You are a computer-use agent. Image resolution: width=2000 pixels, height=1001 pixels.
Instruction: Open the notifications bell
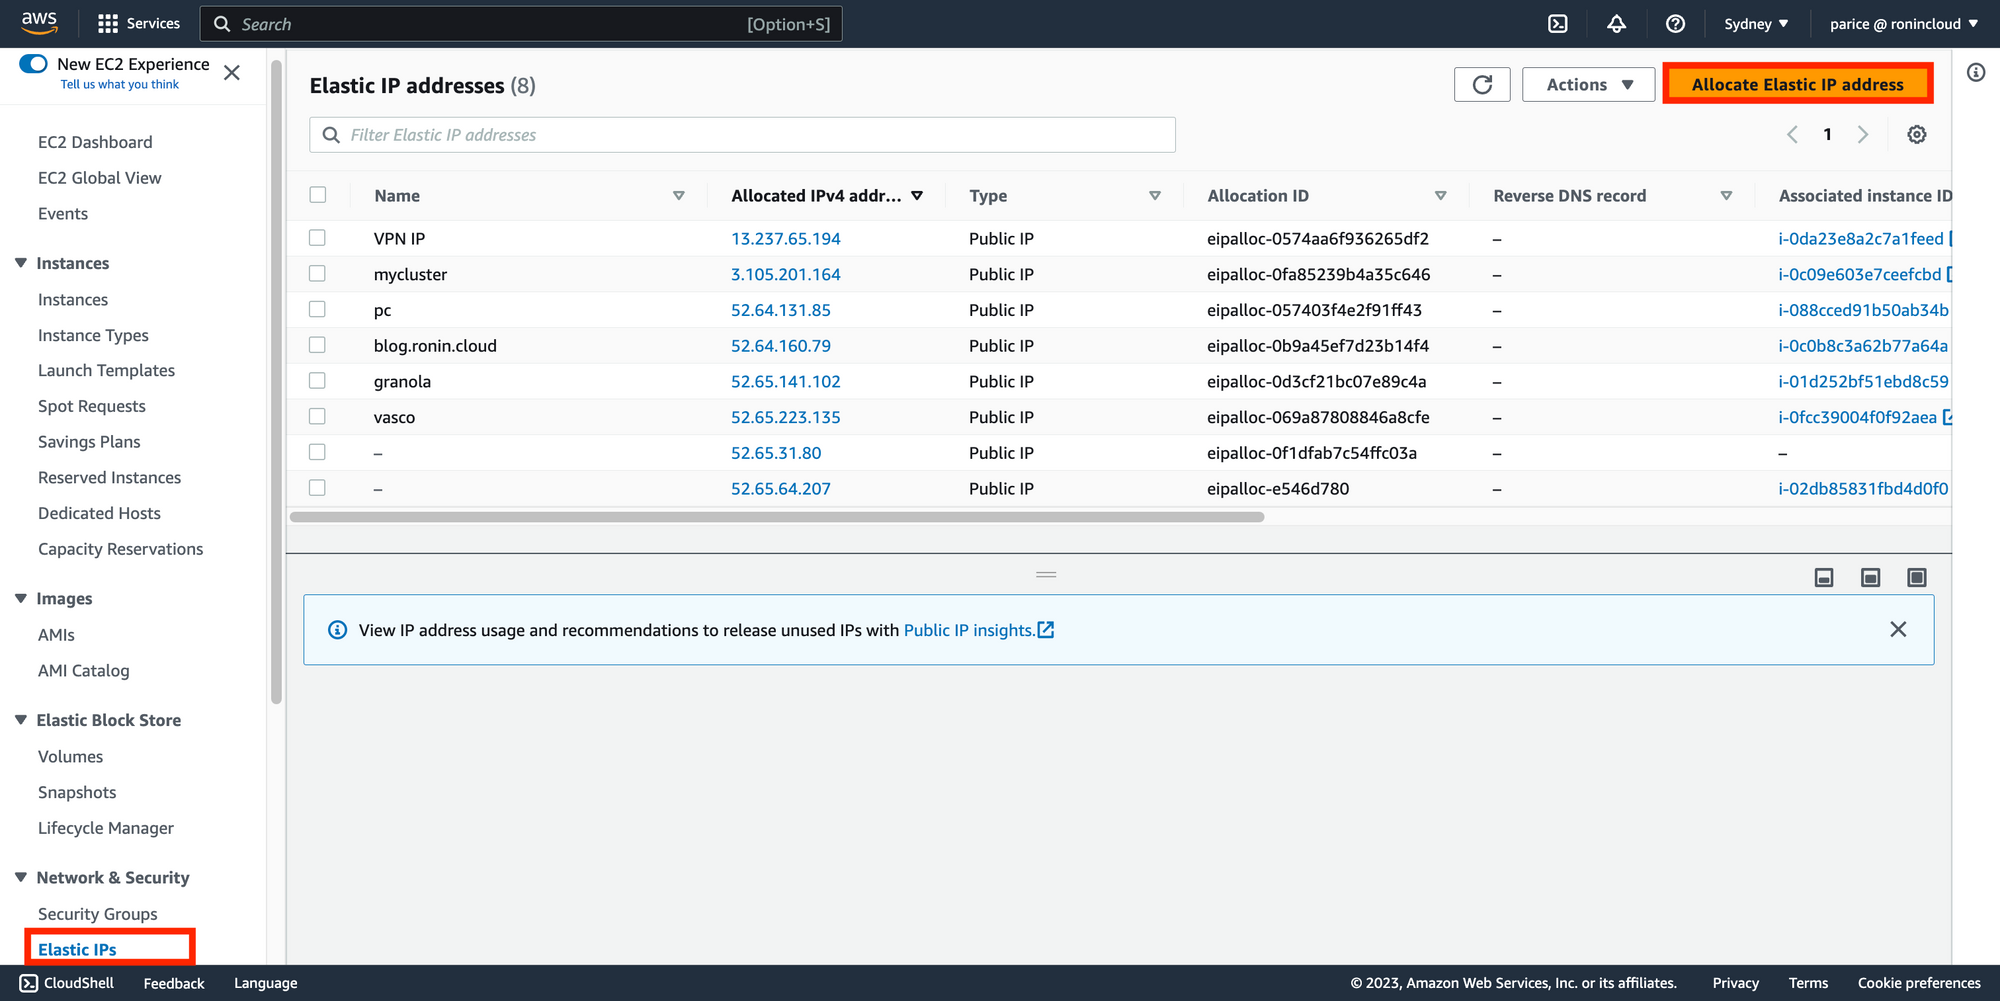[x=1617, y=24]
